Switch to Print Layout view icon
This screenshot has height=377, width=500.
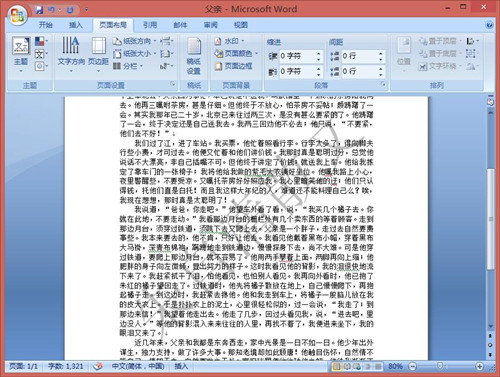tap(337, 367)
